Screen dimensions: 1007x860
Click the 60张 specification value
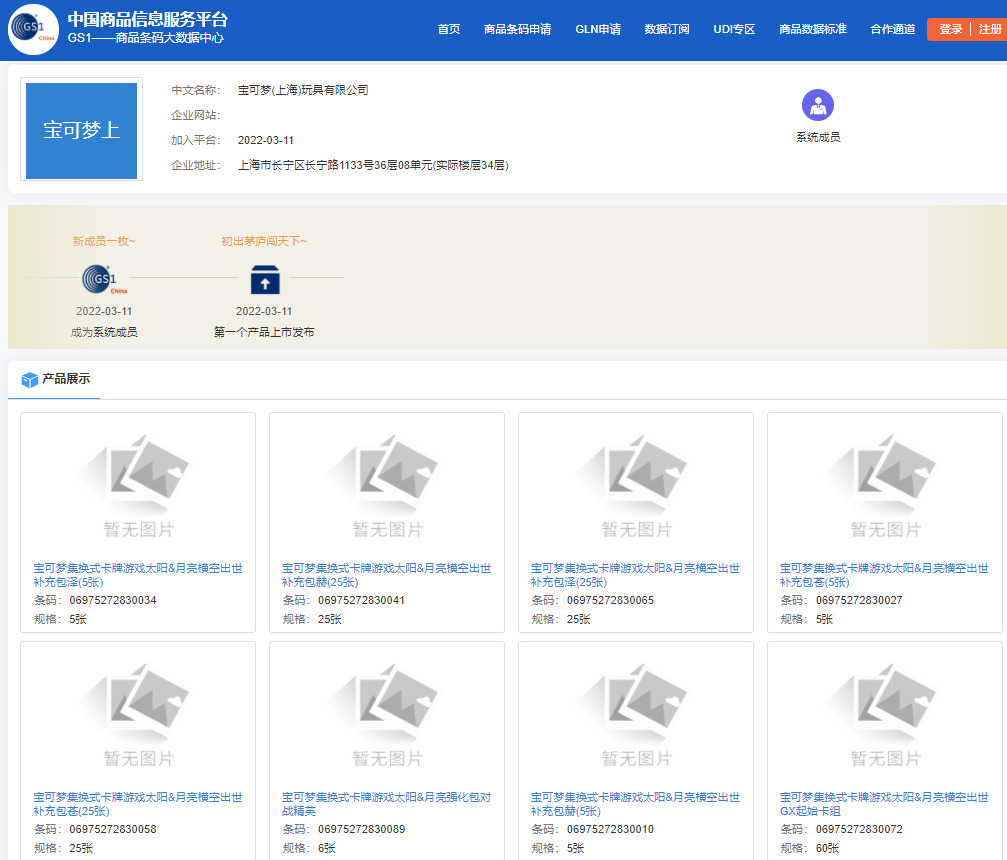pos(827,848)
